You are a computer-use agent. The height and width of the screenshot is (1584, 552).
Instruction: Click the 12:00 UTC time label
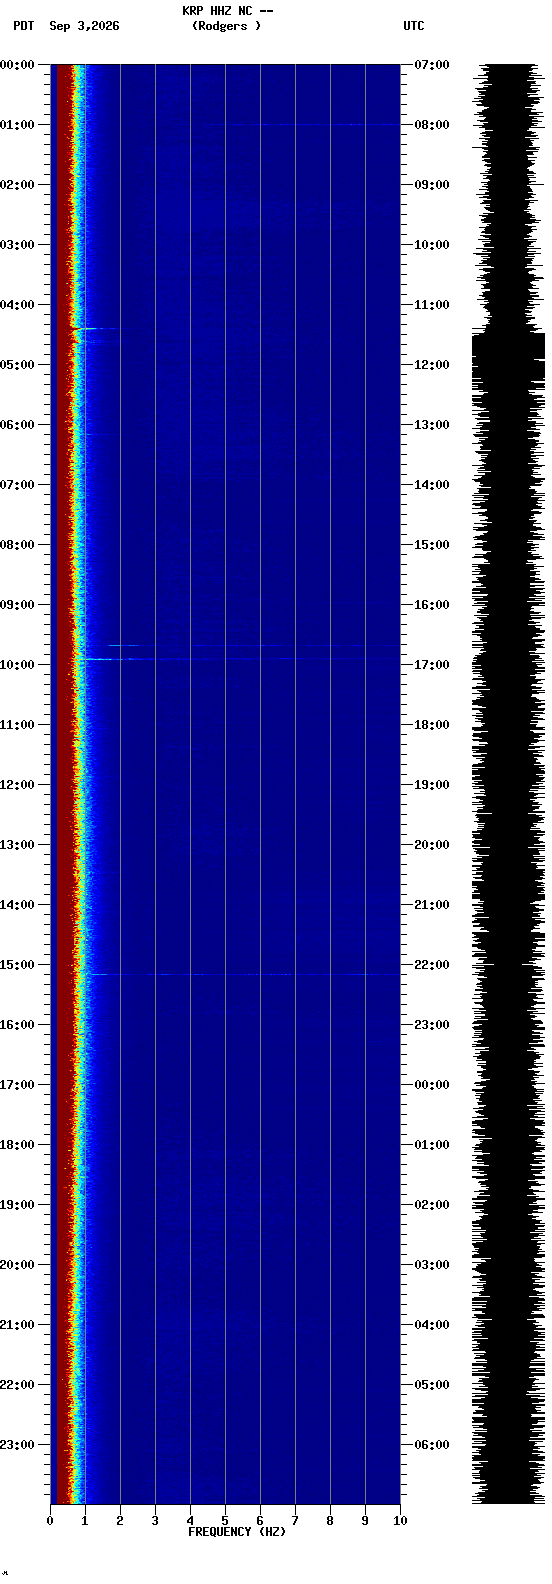point(432,365)
